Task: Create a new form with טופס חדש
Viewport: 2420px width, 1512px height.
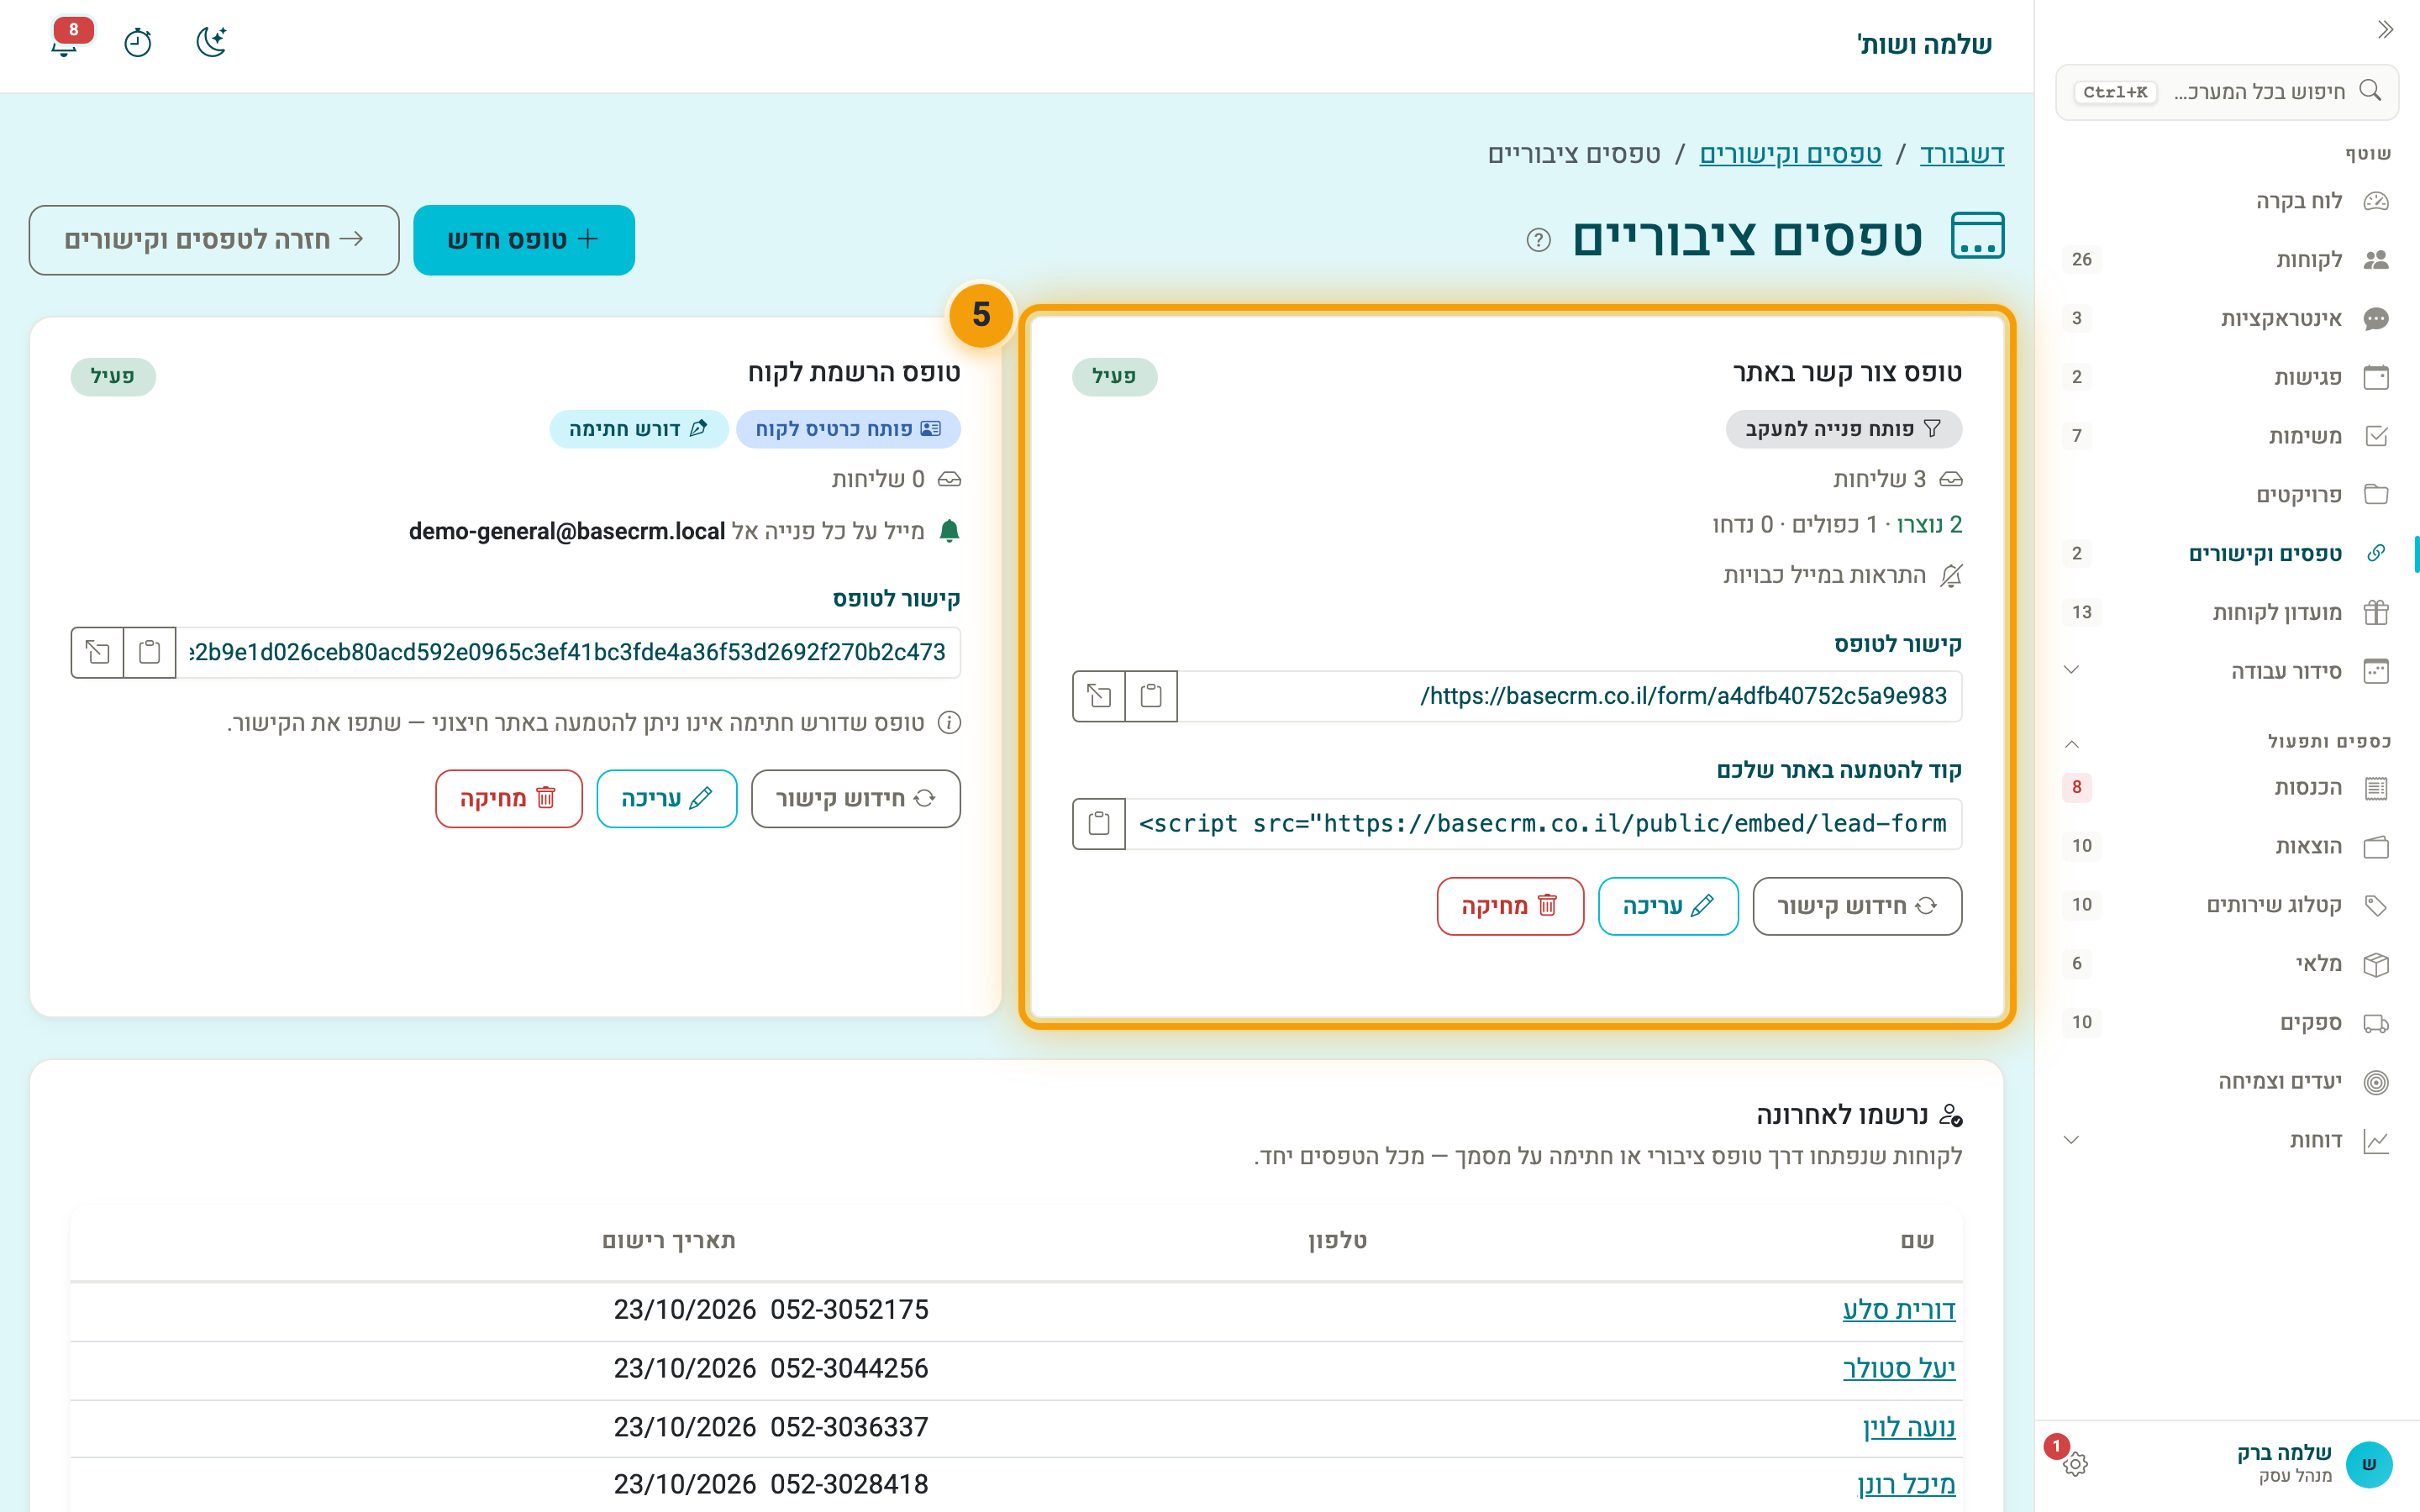Action: coord(524,240)
